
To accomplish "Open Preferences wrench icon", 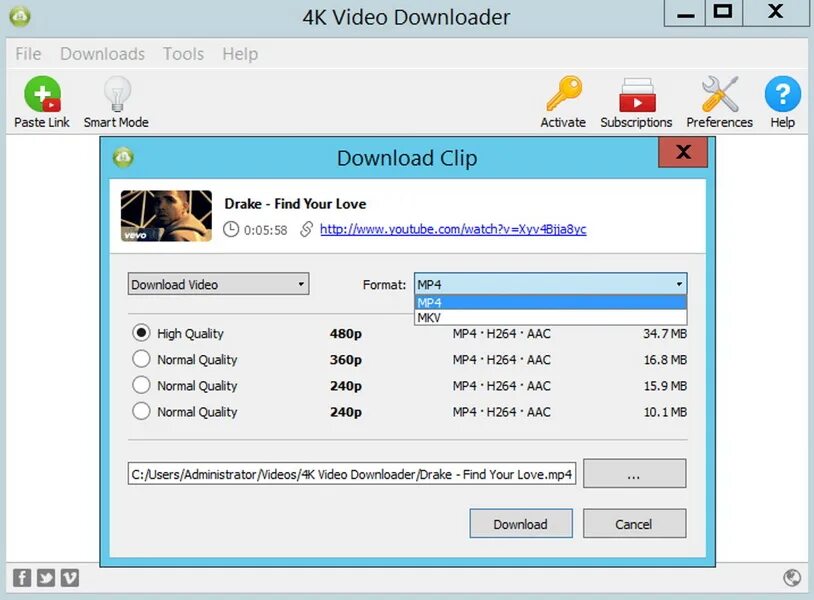I will (720, 94).
